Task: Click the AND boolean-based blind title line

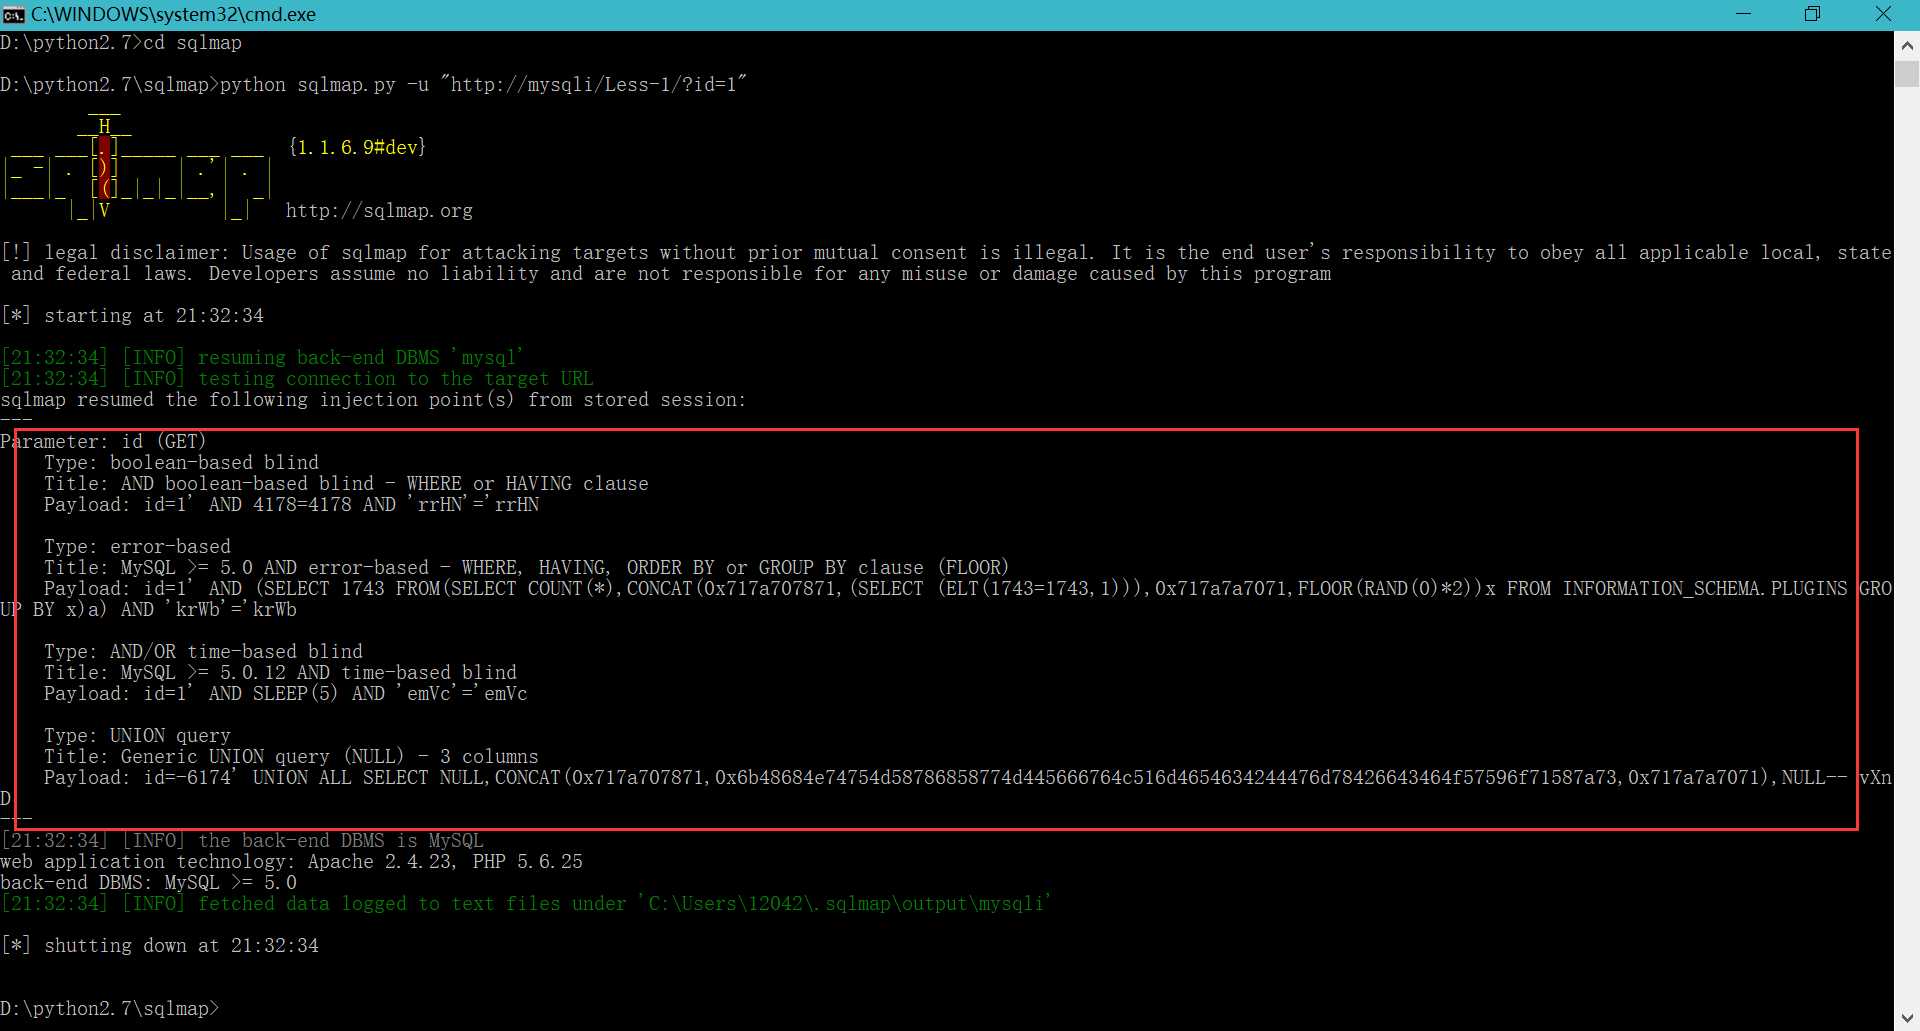Action: [x=346, y=484]
